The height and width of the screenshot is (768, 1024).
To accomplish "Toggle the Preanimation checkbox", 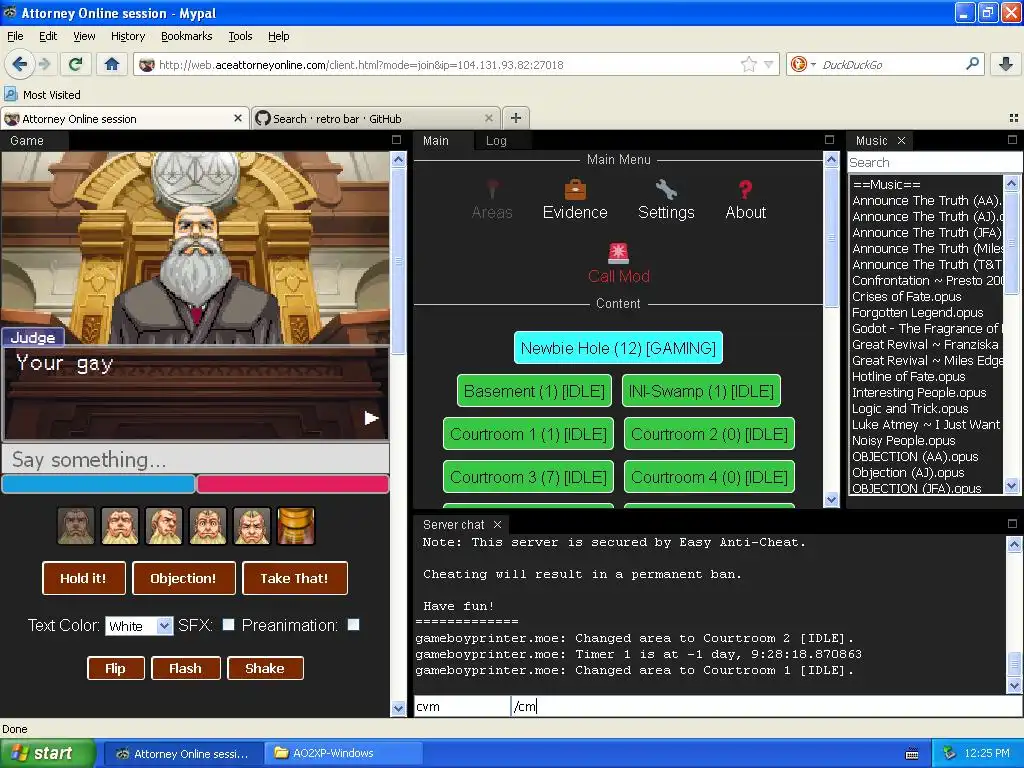I will click(353, 624).
